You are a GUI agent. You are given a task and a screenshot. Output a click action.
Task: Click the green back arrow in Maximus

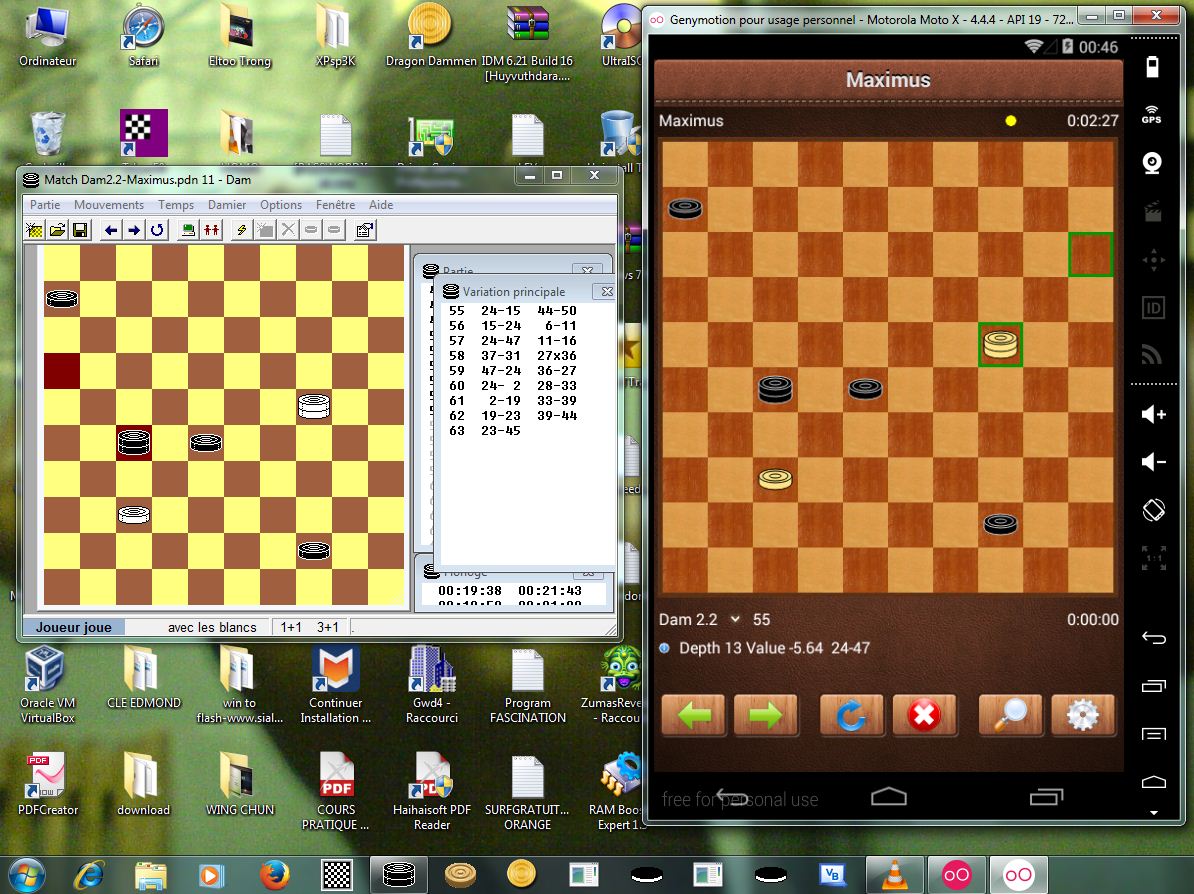click(692, 715)
